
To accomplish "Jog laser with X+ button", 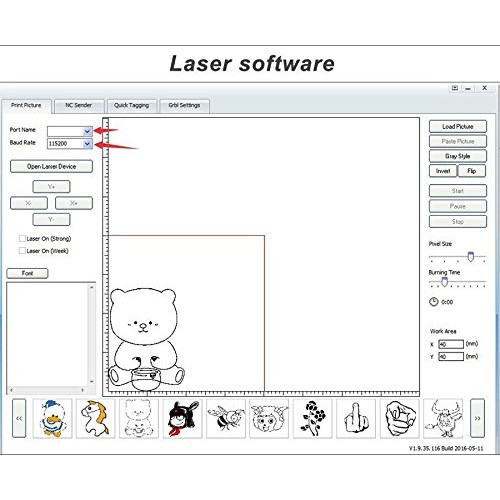I will click(x=74, y=203).
